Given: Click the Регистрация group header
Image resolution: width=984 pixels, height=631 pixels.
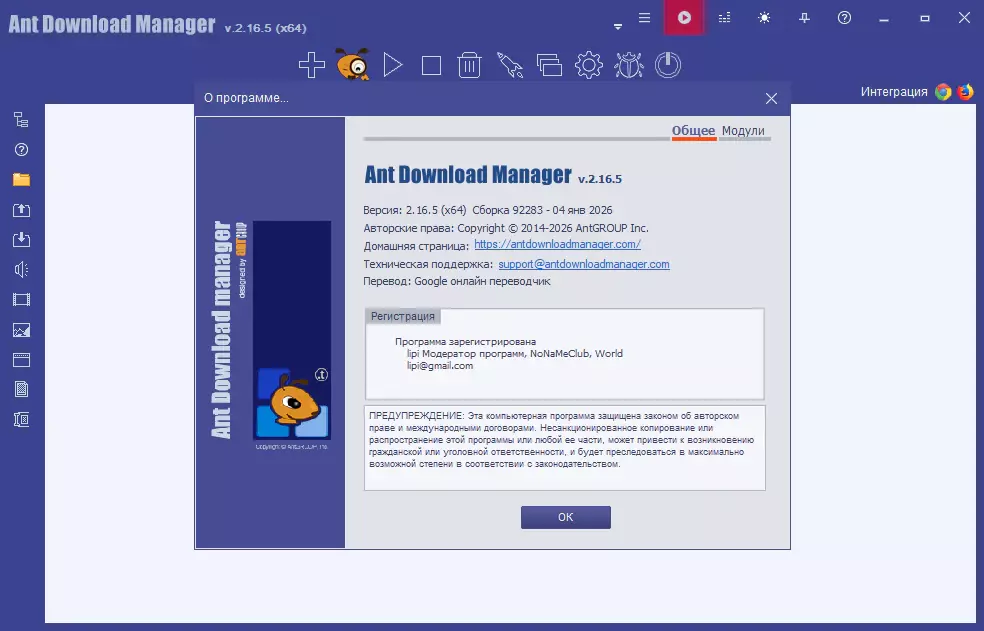Looking at the screenshot, I should tap(403, 316).
